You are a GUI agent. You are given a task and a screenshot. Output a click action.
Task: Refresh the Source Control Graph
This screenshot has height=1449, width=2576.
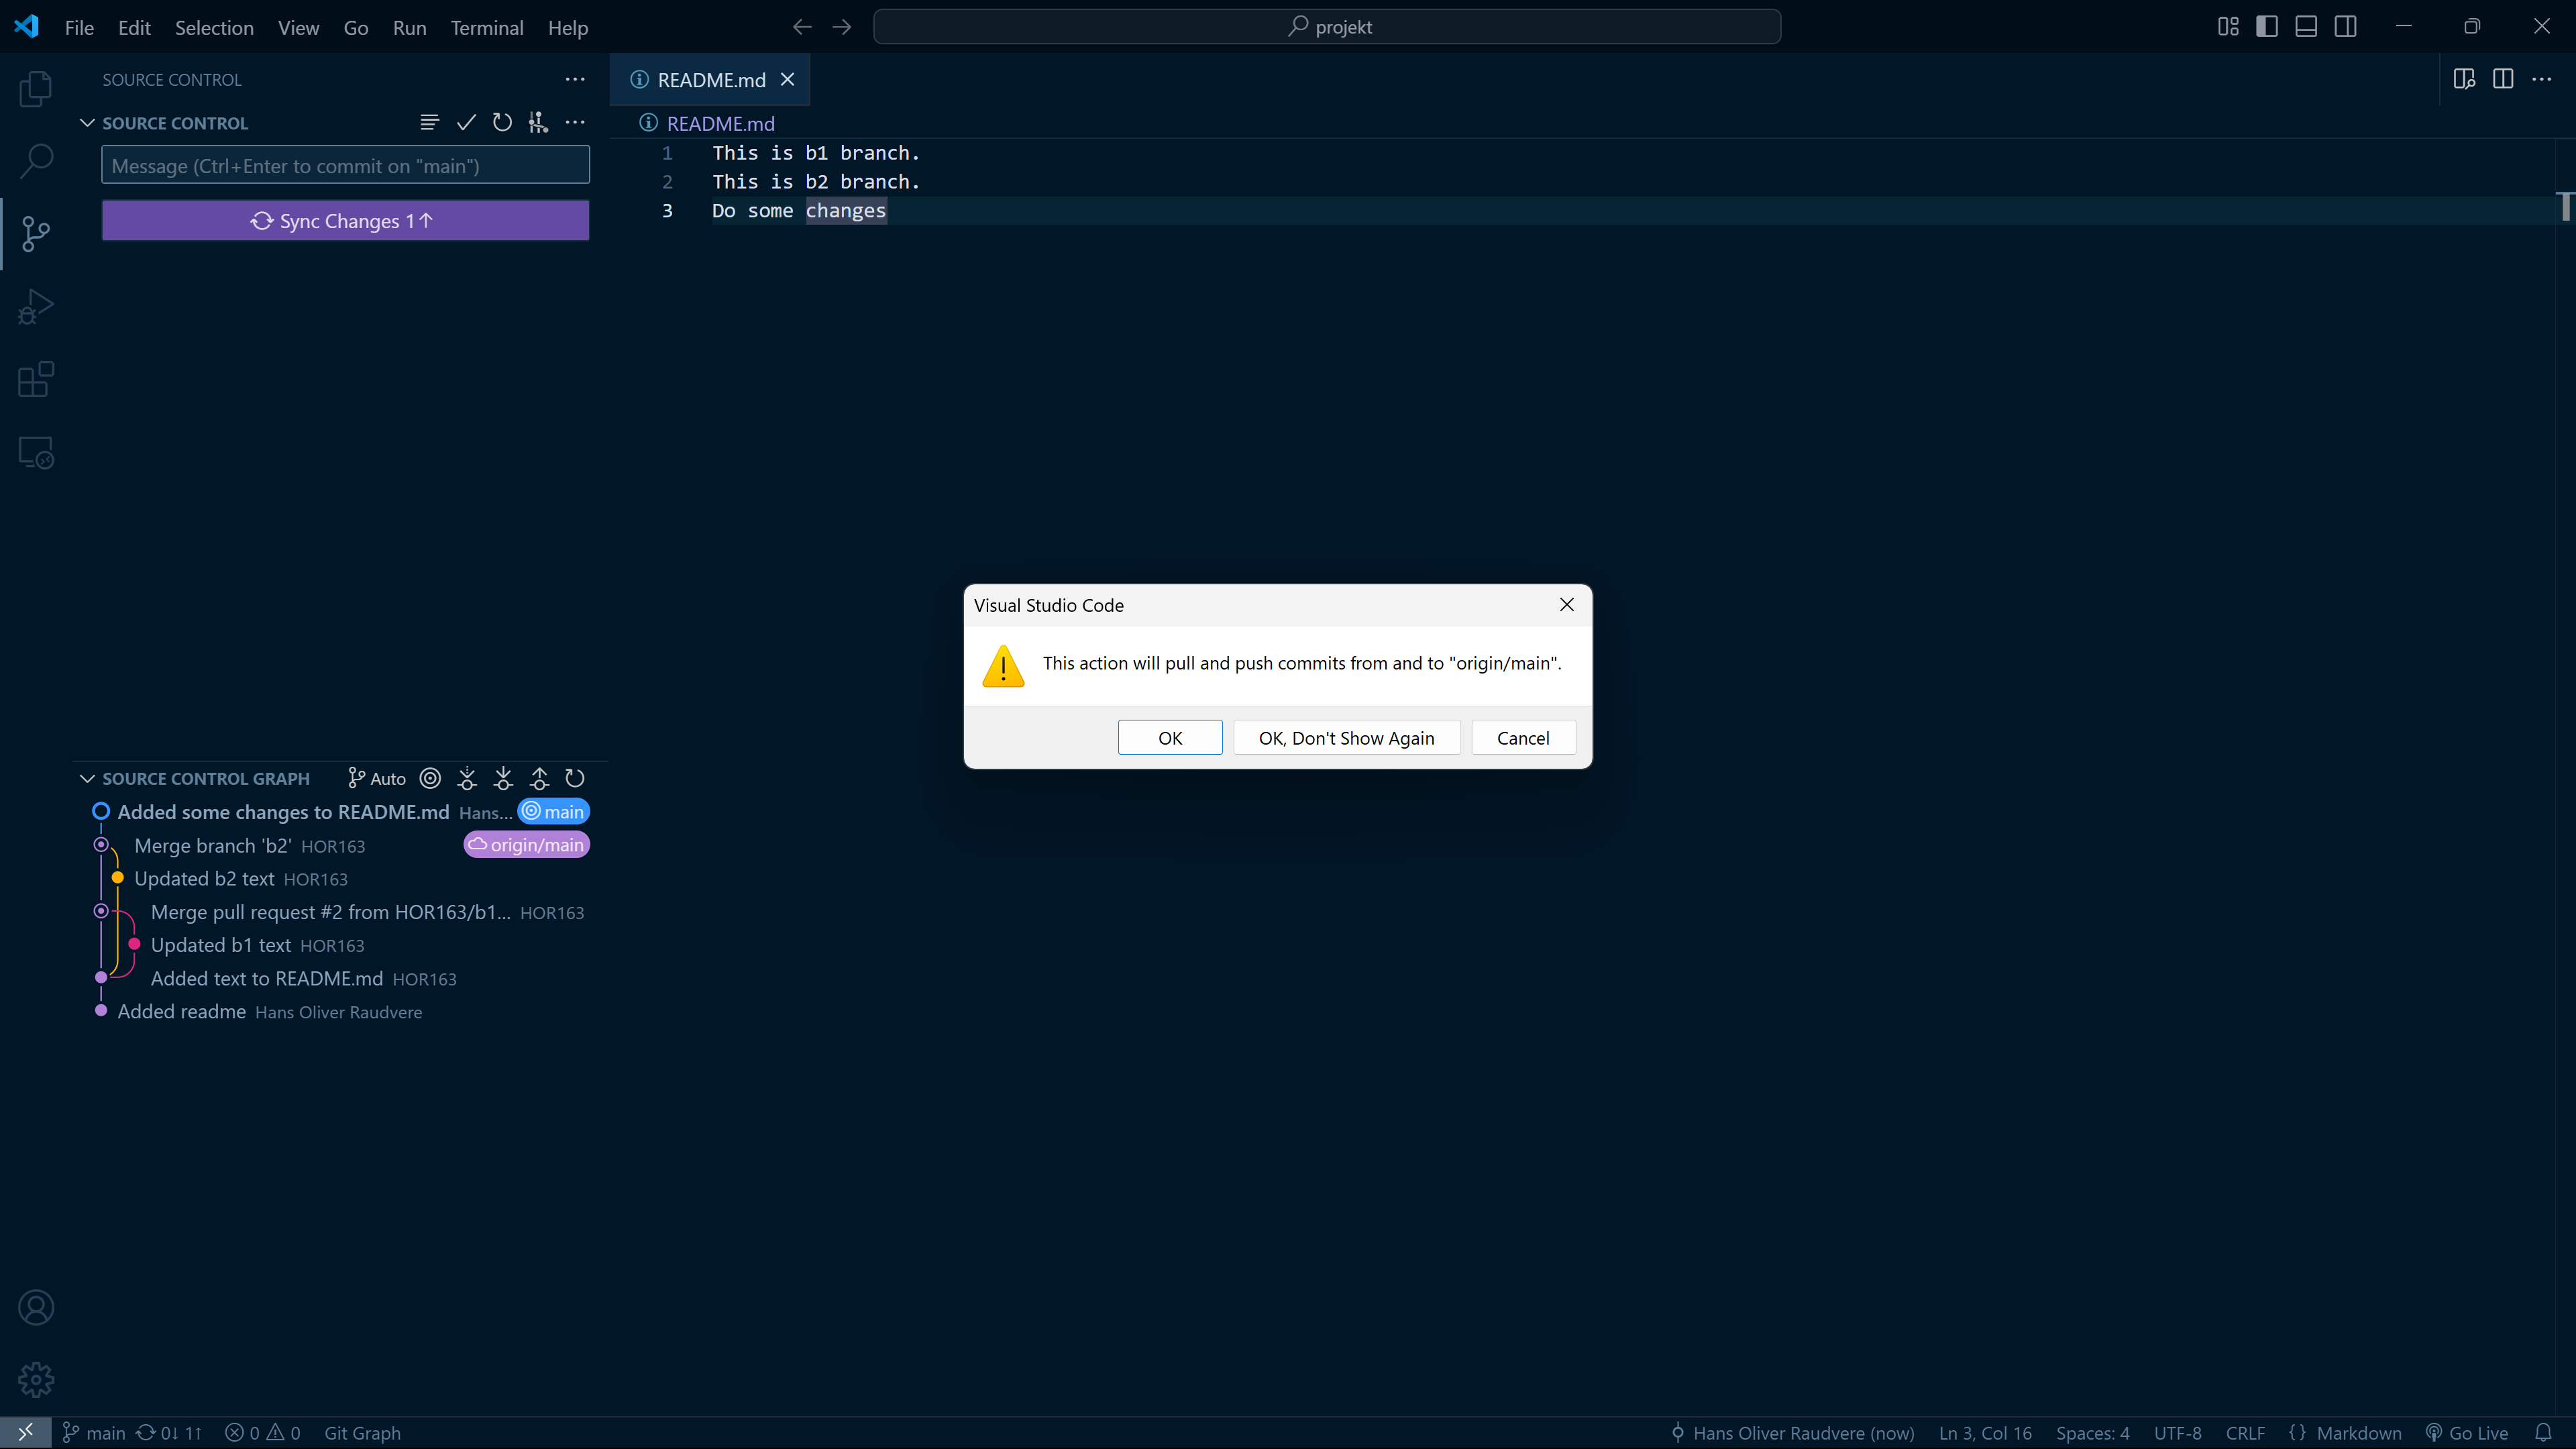coord(575,778)
